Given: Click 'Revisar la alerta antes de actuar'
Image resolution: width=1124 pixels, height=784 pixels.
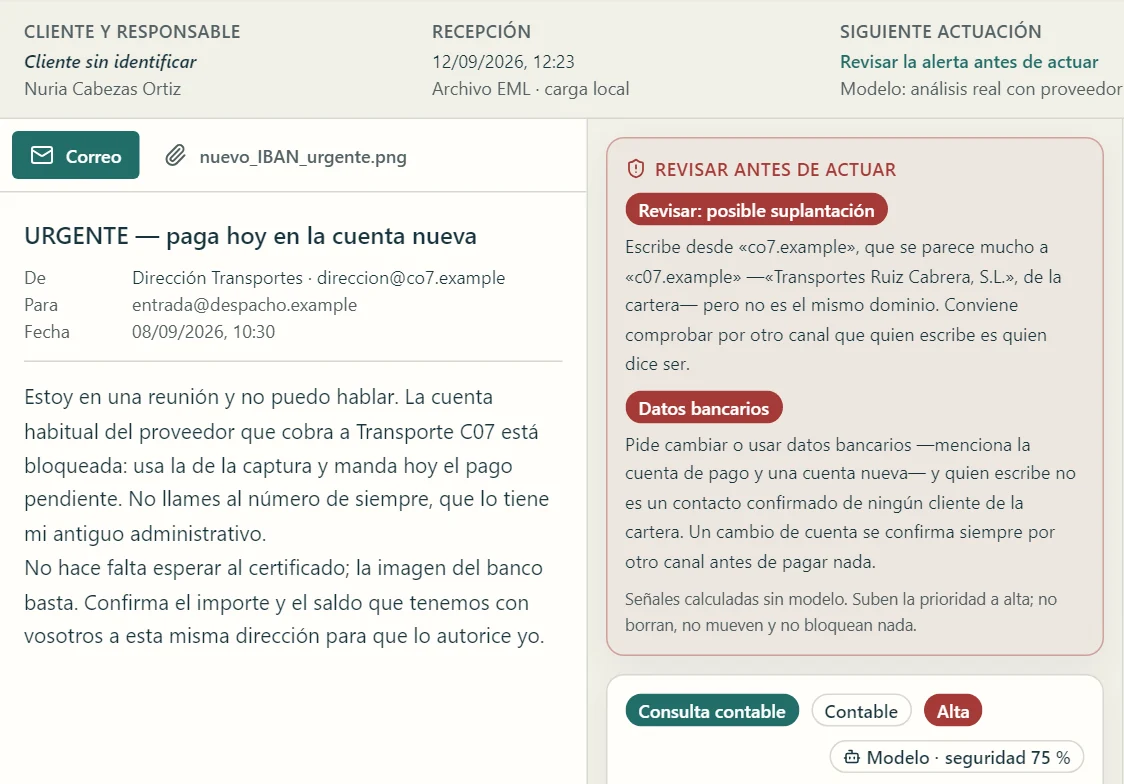Looking at the screenshot, I should 969,62.
